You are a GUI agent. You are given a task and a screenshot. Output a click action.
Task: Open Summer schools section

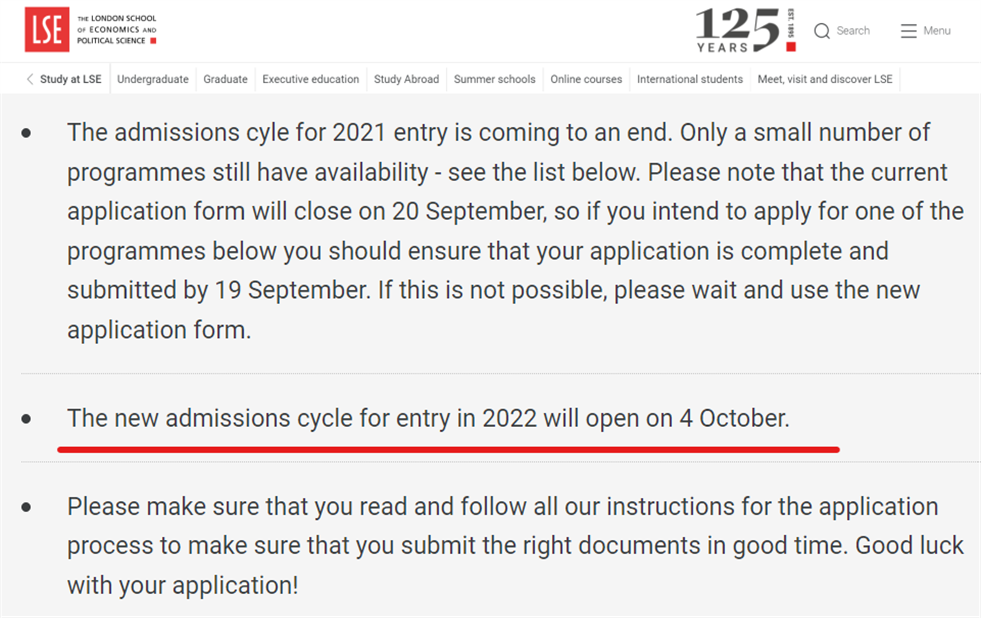(494, 79)
